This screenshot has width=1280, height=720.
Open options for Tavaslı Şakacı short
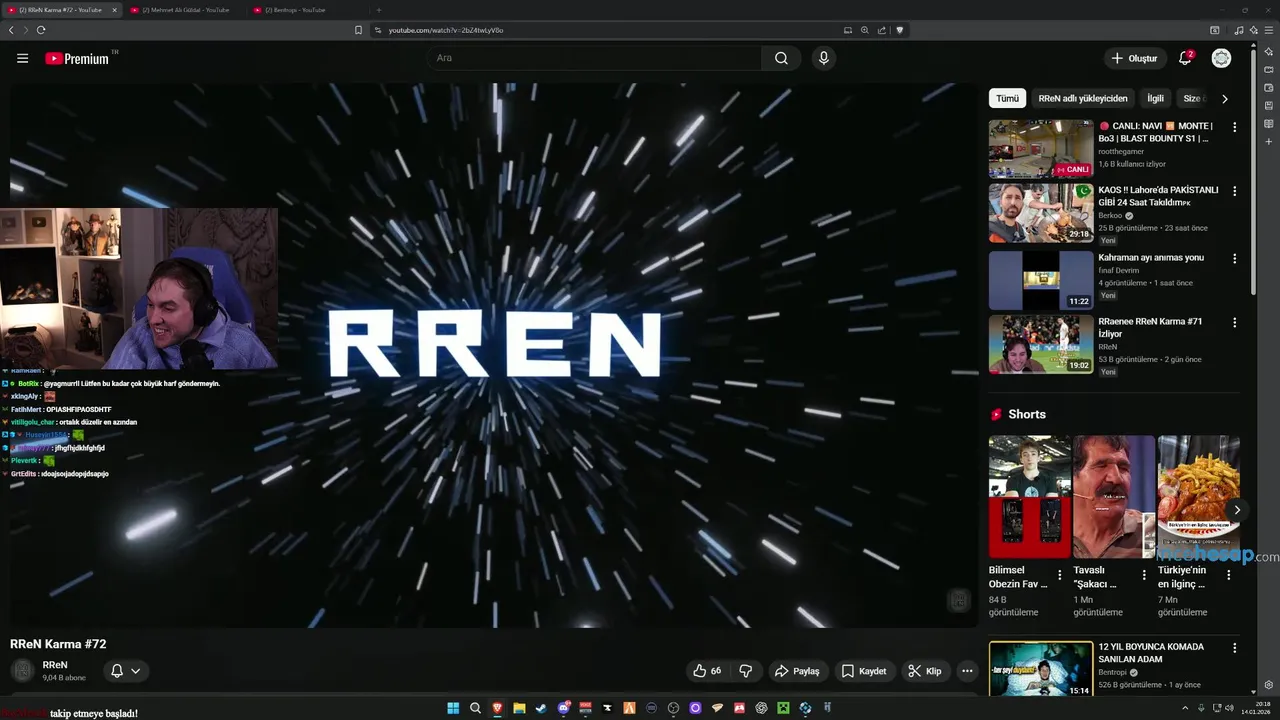pos(1144,575)
